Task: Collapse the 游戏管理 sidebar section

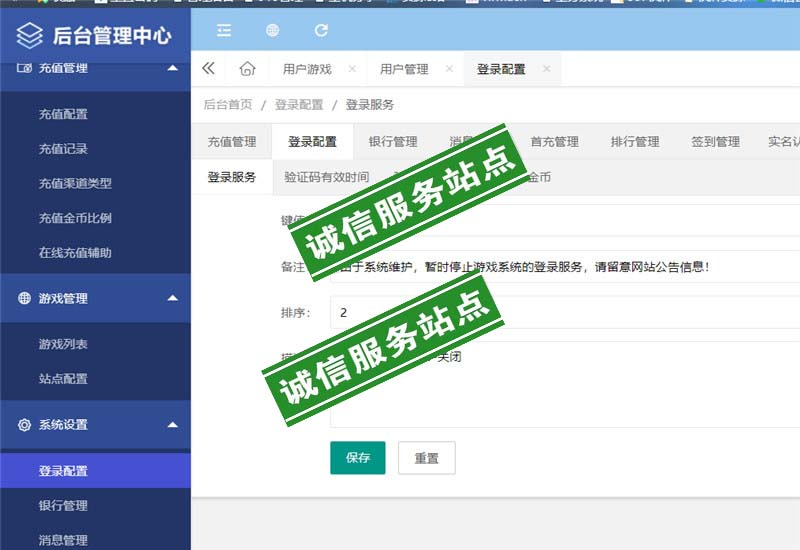Action: 173,298
